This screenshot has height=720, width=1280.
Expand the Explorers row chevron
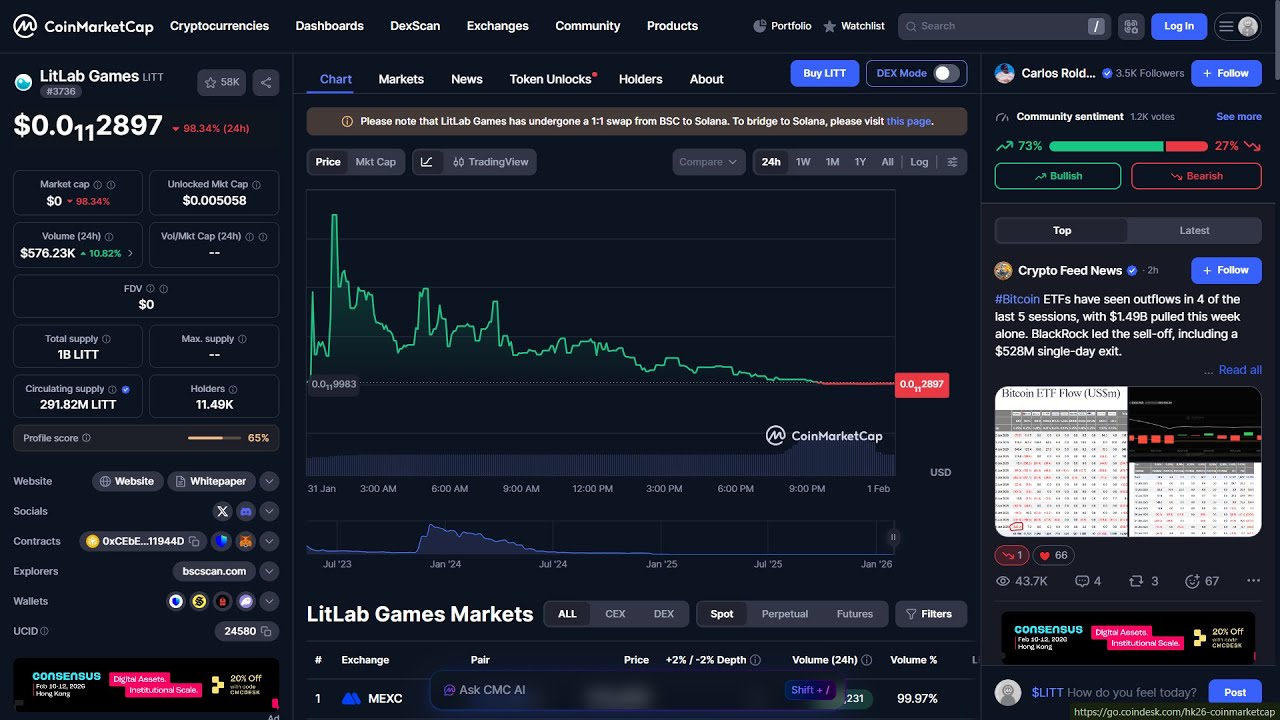click(269, 571)
